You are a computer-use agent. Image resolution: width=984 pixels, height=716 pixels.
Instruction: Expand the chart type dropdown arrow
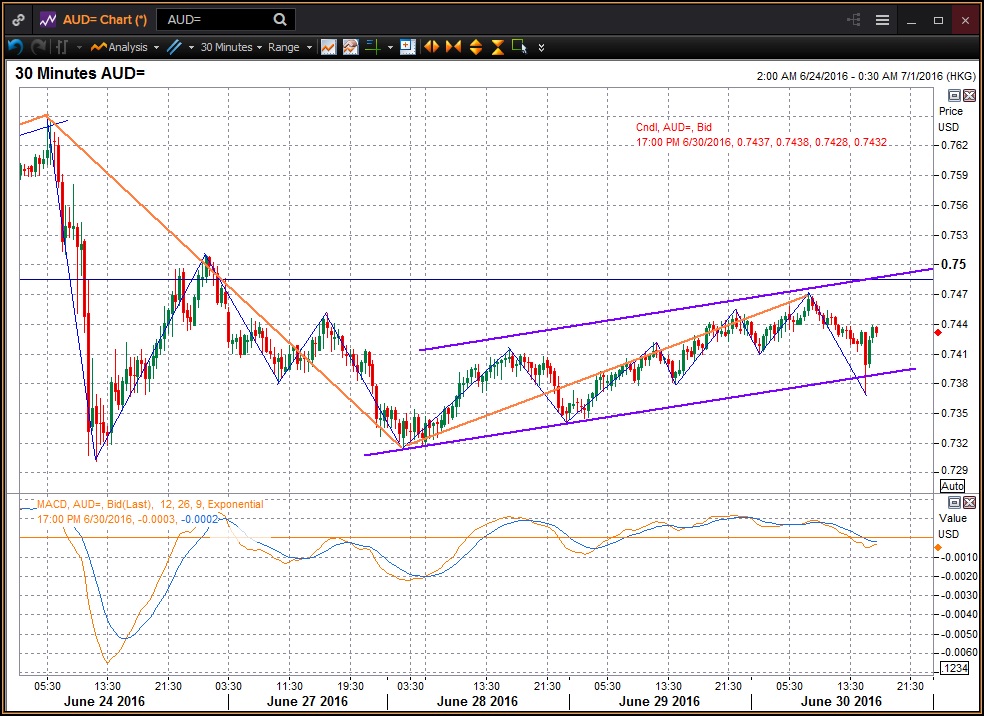(79, 47)
